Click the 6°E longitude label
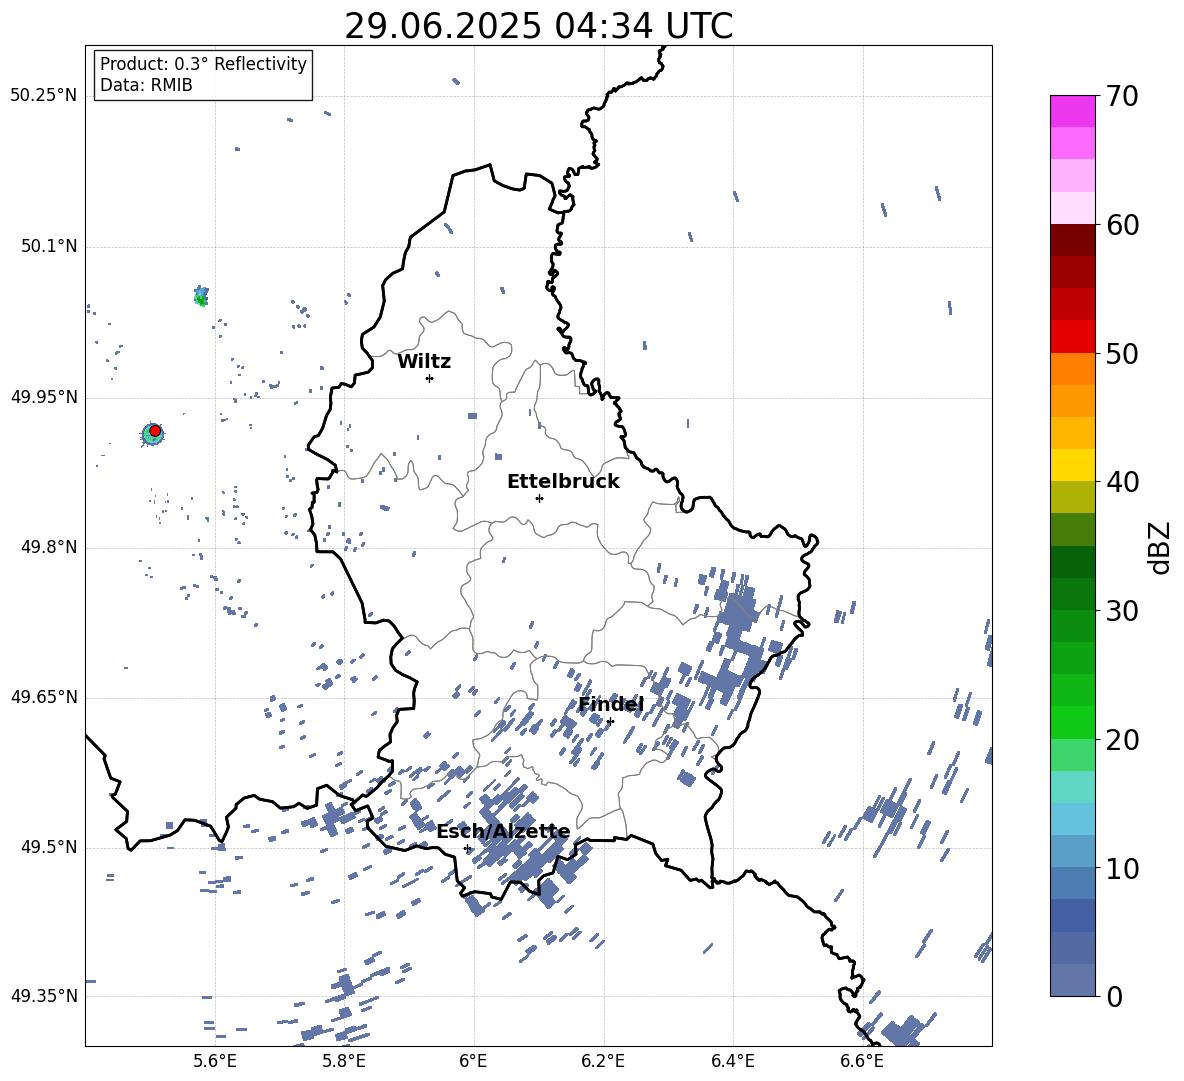 click(x=473, y=1061)
